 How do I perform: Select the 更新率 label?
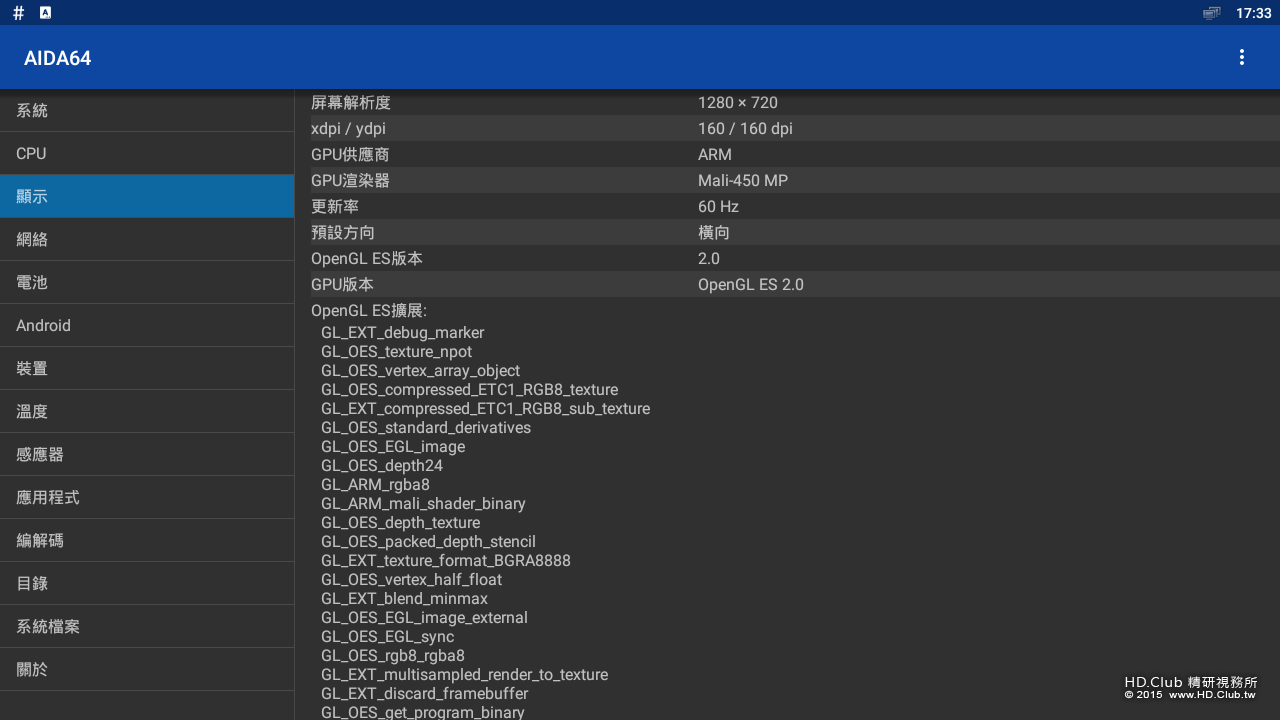pyautogui.click(x=335, y=206)
